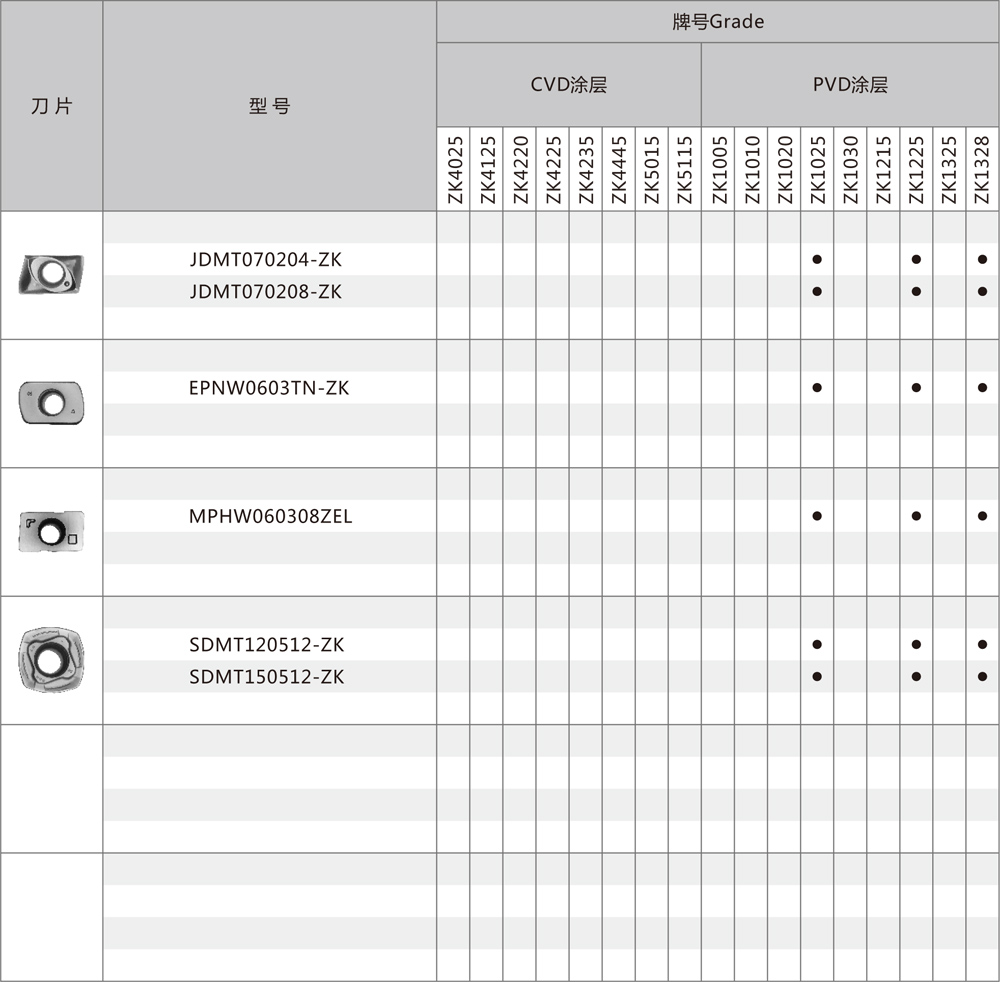Click the ZK4025 column header
The width and height of the screenshot is (1000, 982).
pos(454,169)
